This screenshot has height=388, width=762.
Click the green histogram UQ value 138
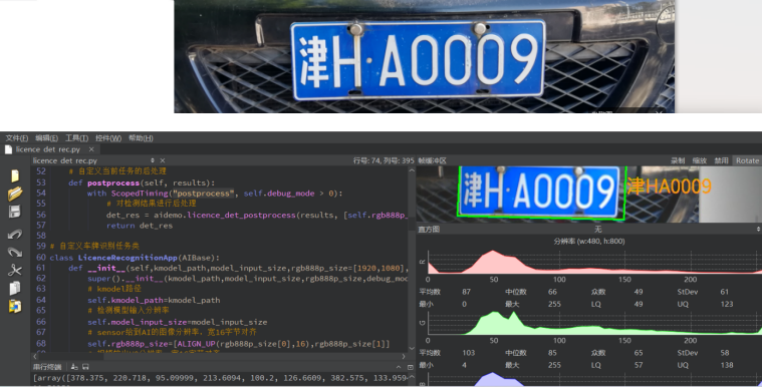coord(727,365)
